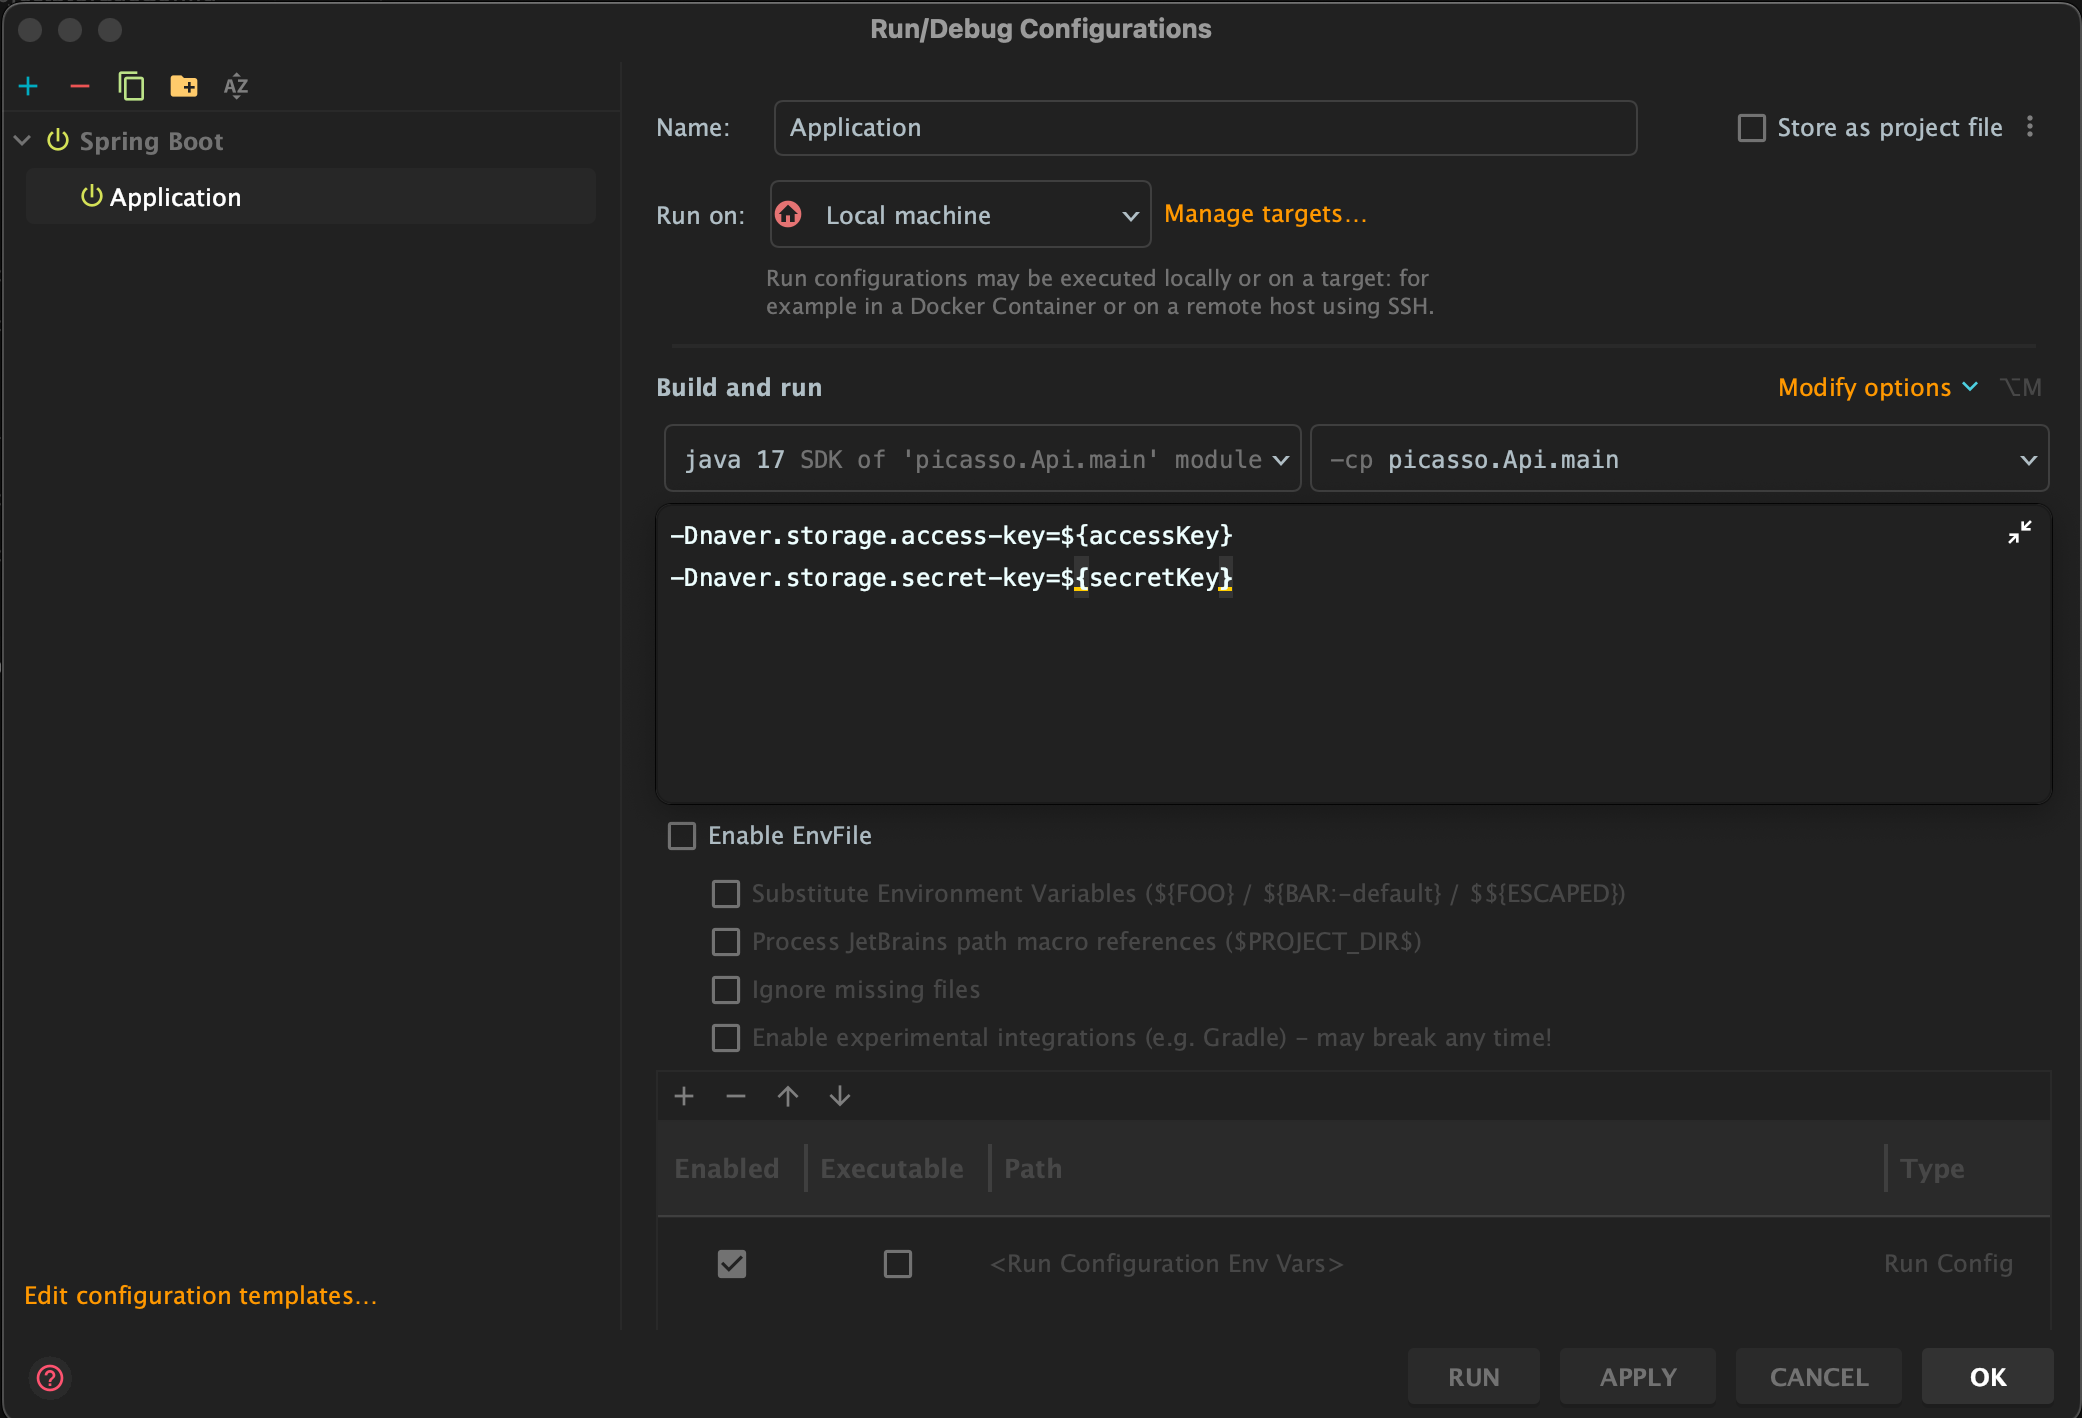Select the Application configuration item
The width and height of the screenshot is (2082, 1418).
click(175, 198)
